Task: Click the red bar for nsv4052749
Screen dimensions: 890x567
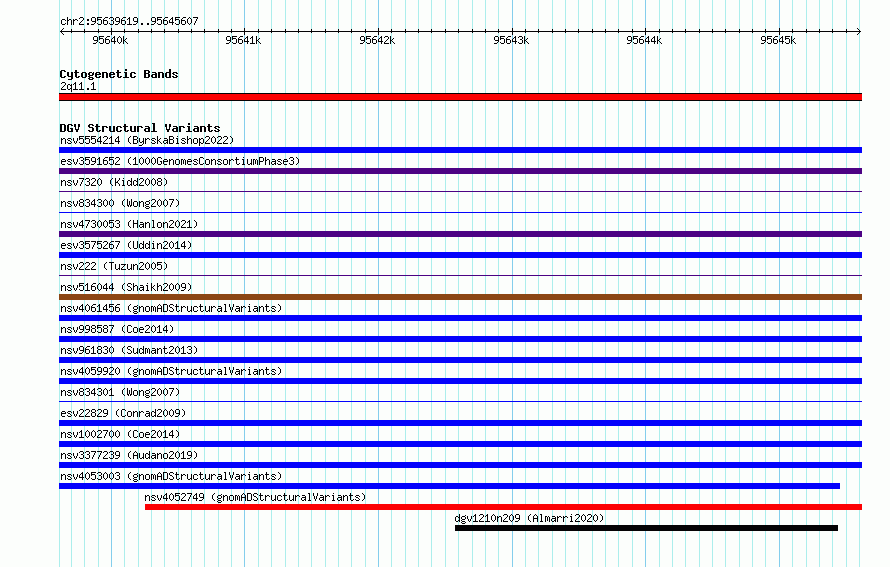Action: coord(503,507)
